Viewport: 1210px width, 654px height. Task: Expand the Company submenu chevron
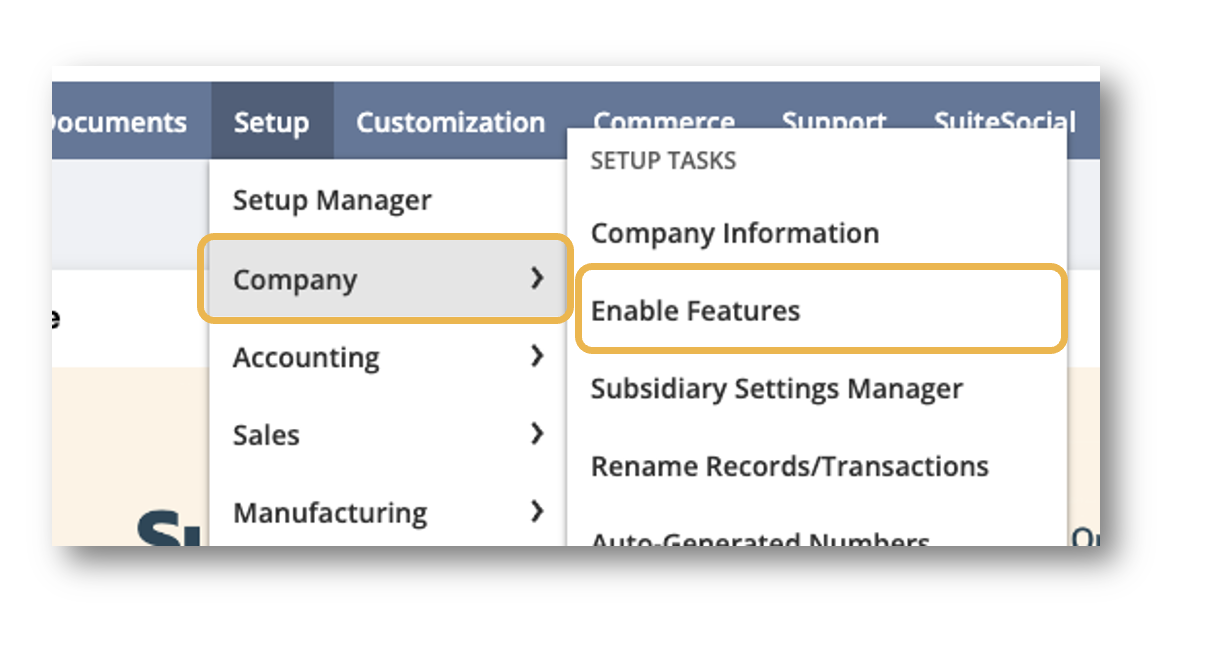coord(538,278)
